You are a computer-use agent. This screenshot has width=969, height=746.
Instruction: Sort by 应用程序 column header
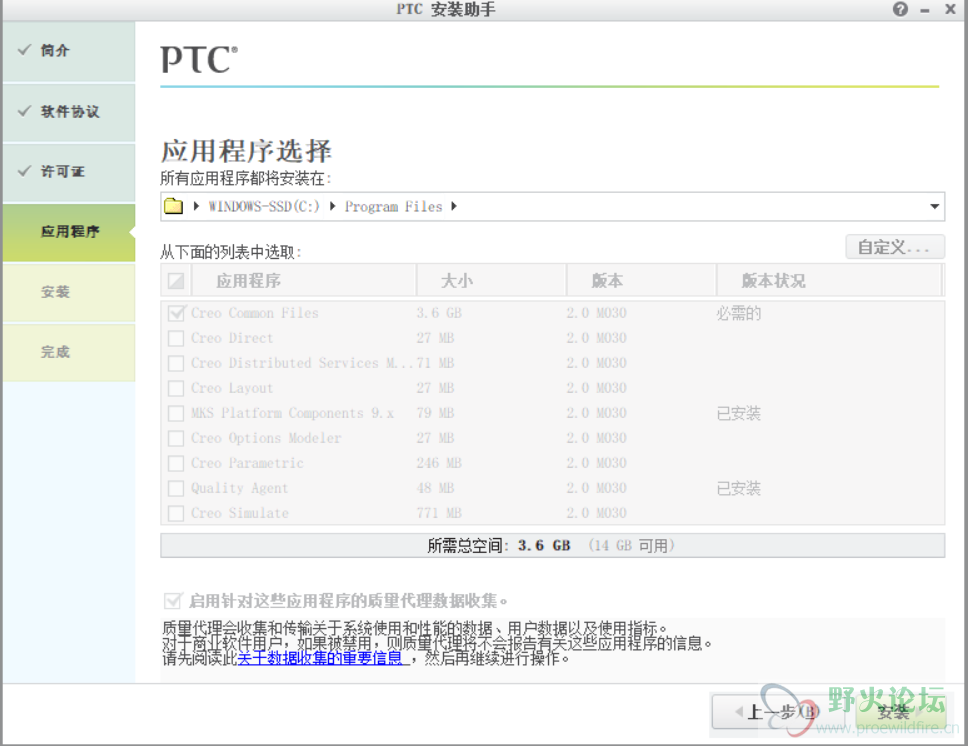point(304,281)
